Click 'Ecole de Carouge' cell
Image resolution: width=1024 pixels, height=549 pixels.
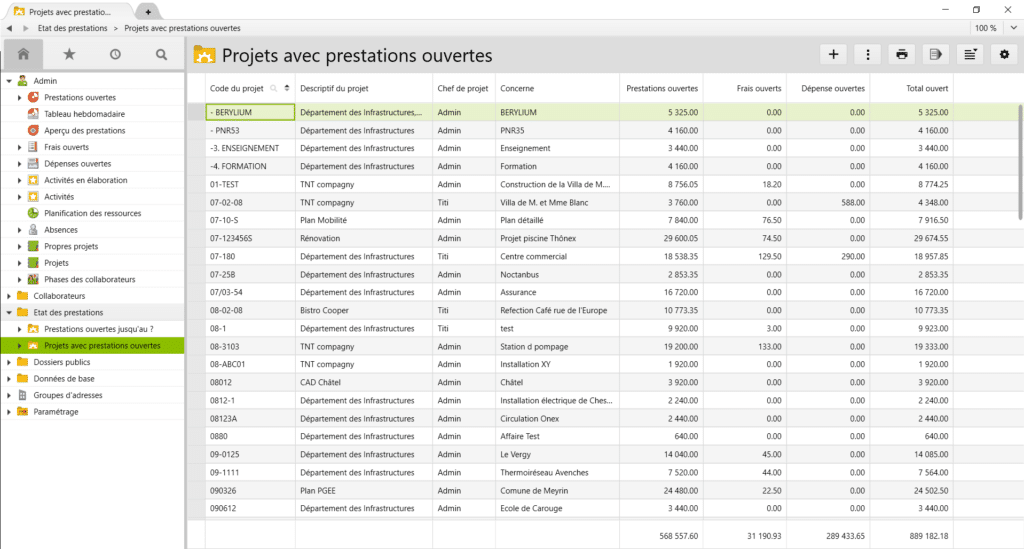[x=556, y=509]
